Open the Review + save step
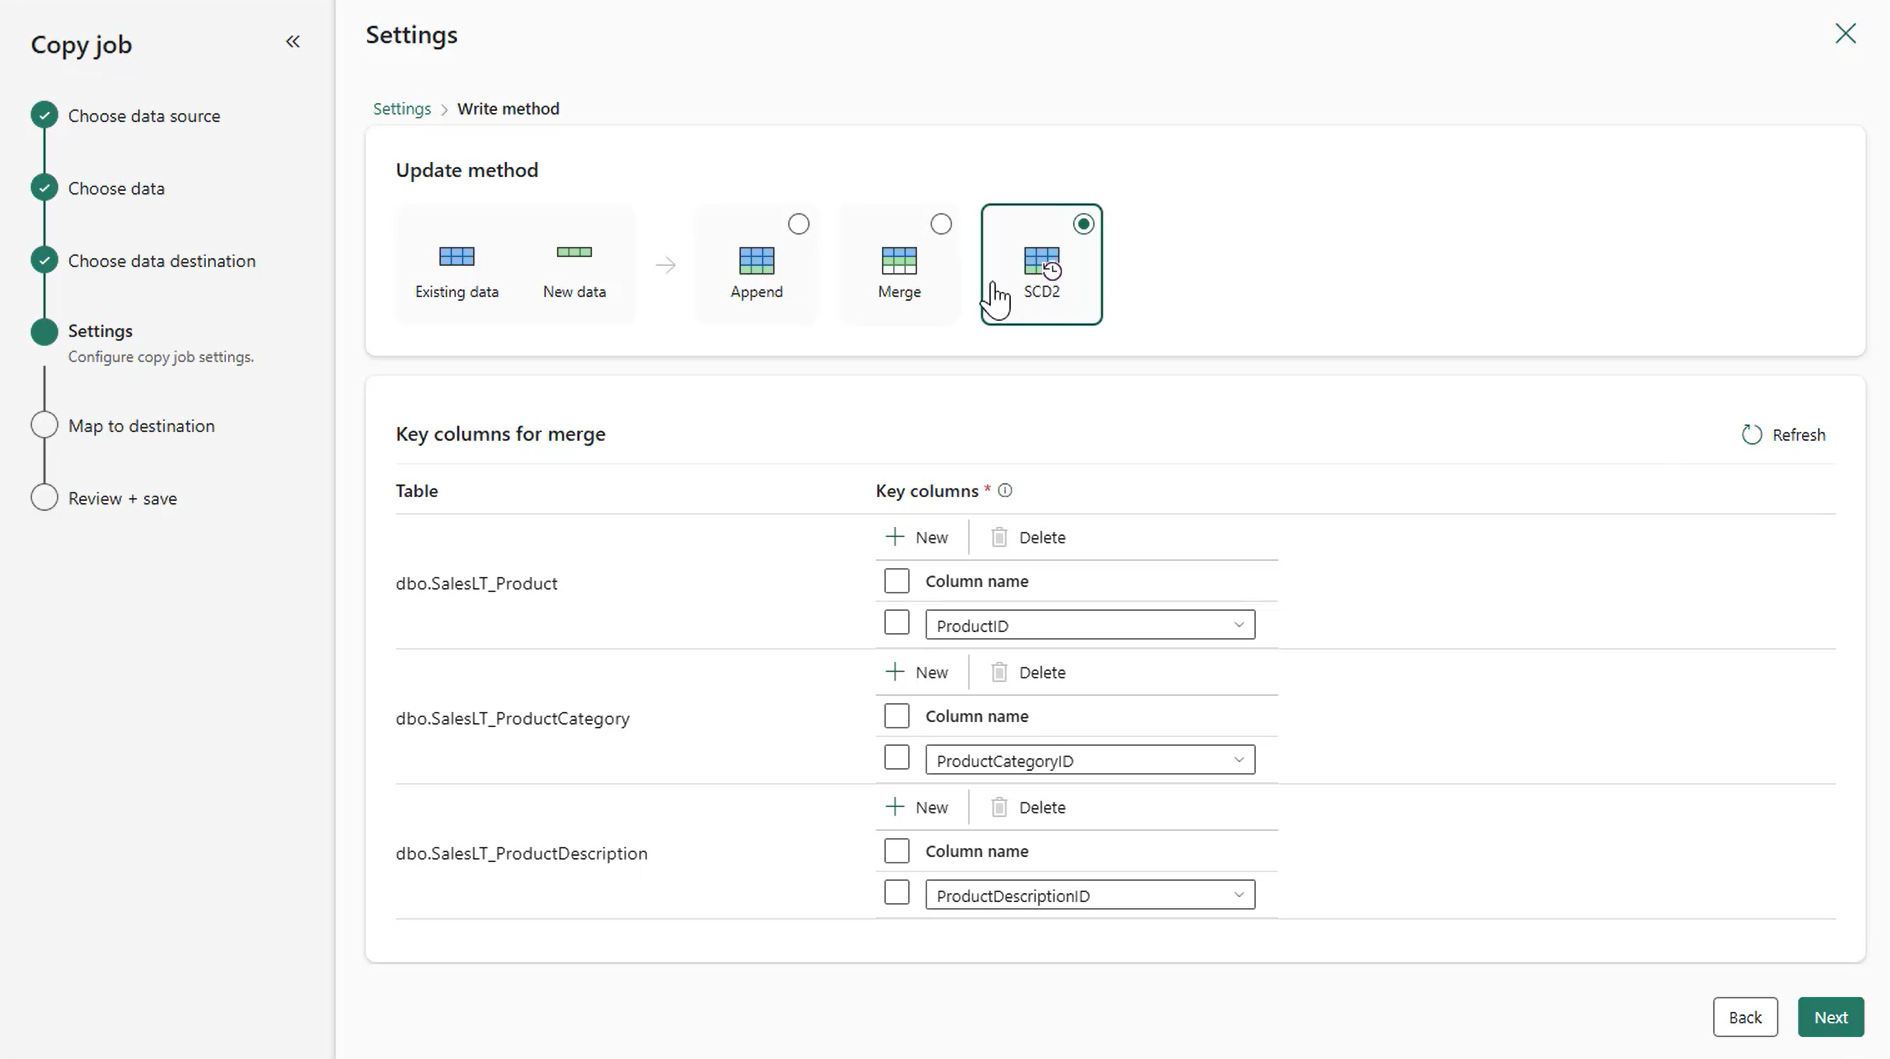 pyautogui.click(x=122, y=497)
